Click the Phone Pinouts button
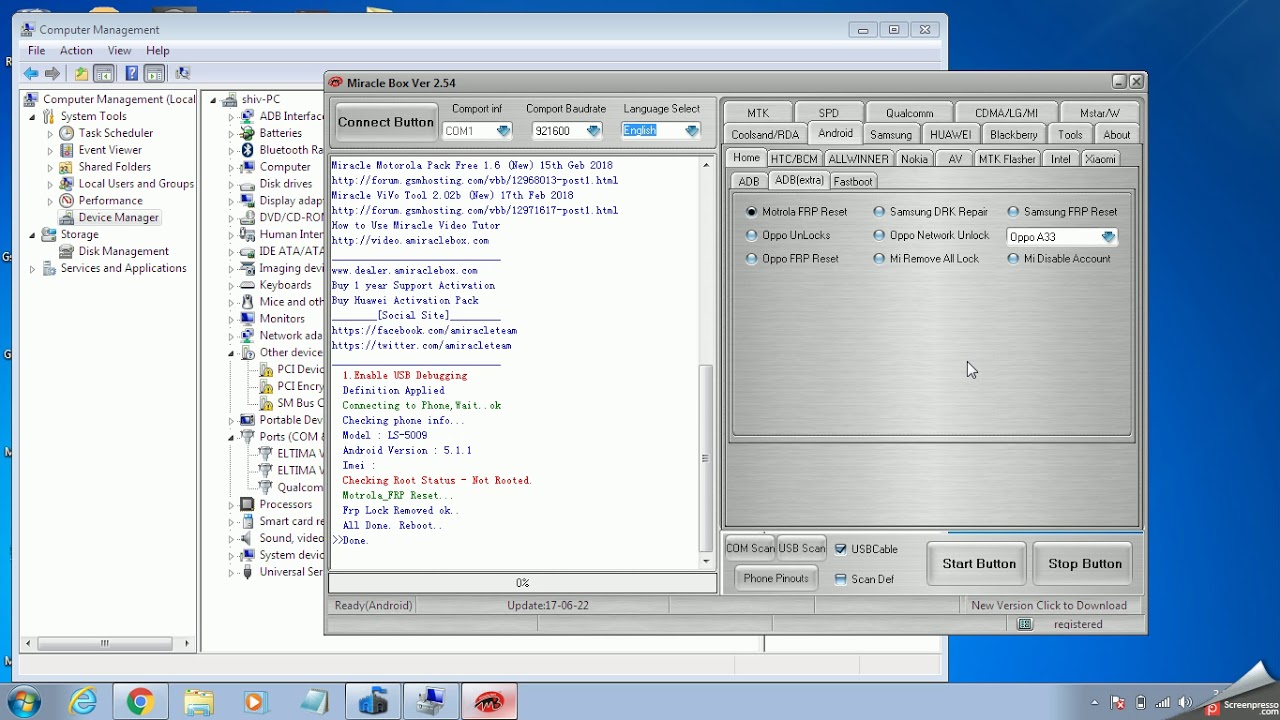Viewport: 1280px width, 720px height. (776, 578)
